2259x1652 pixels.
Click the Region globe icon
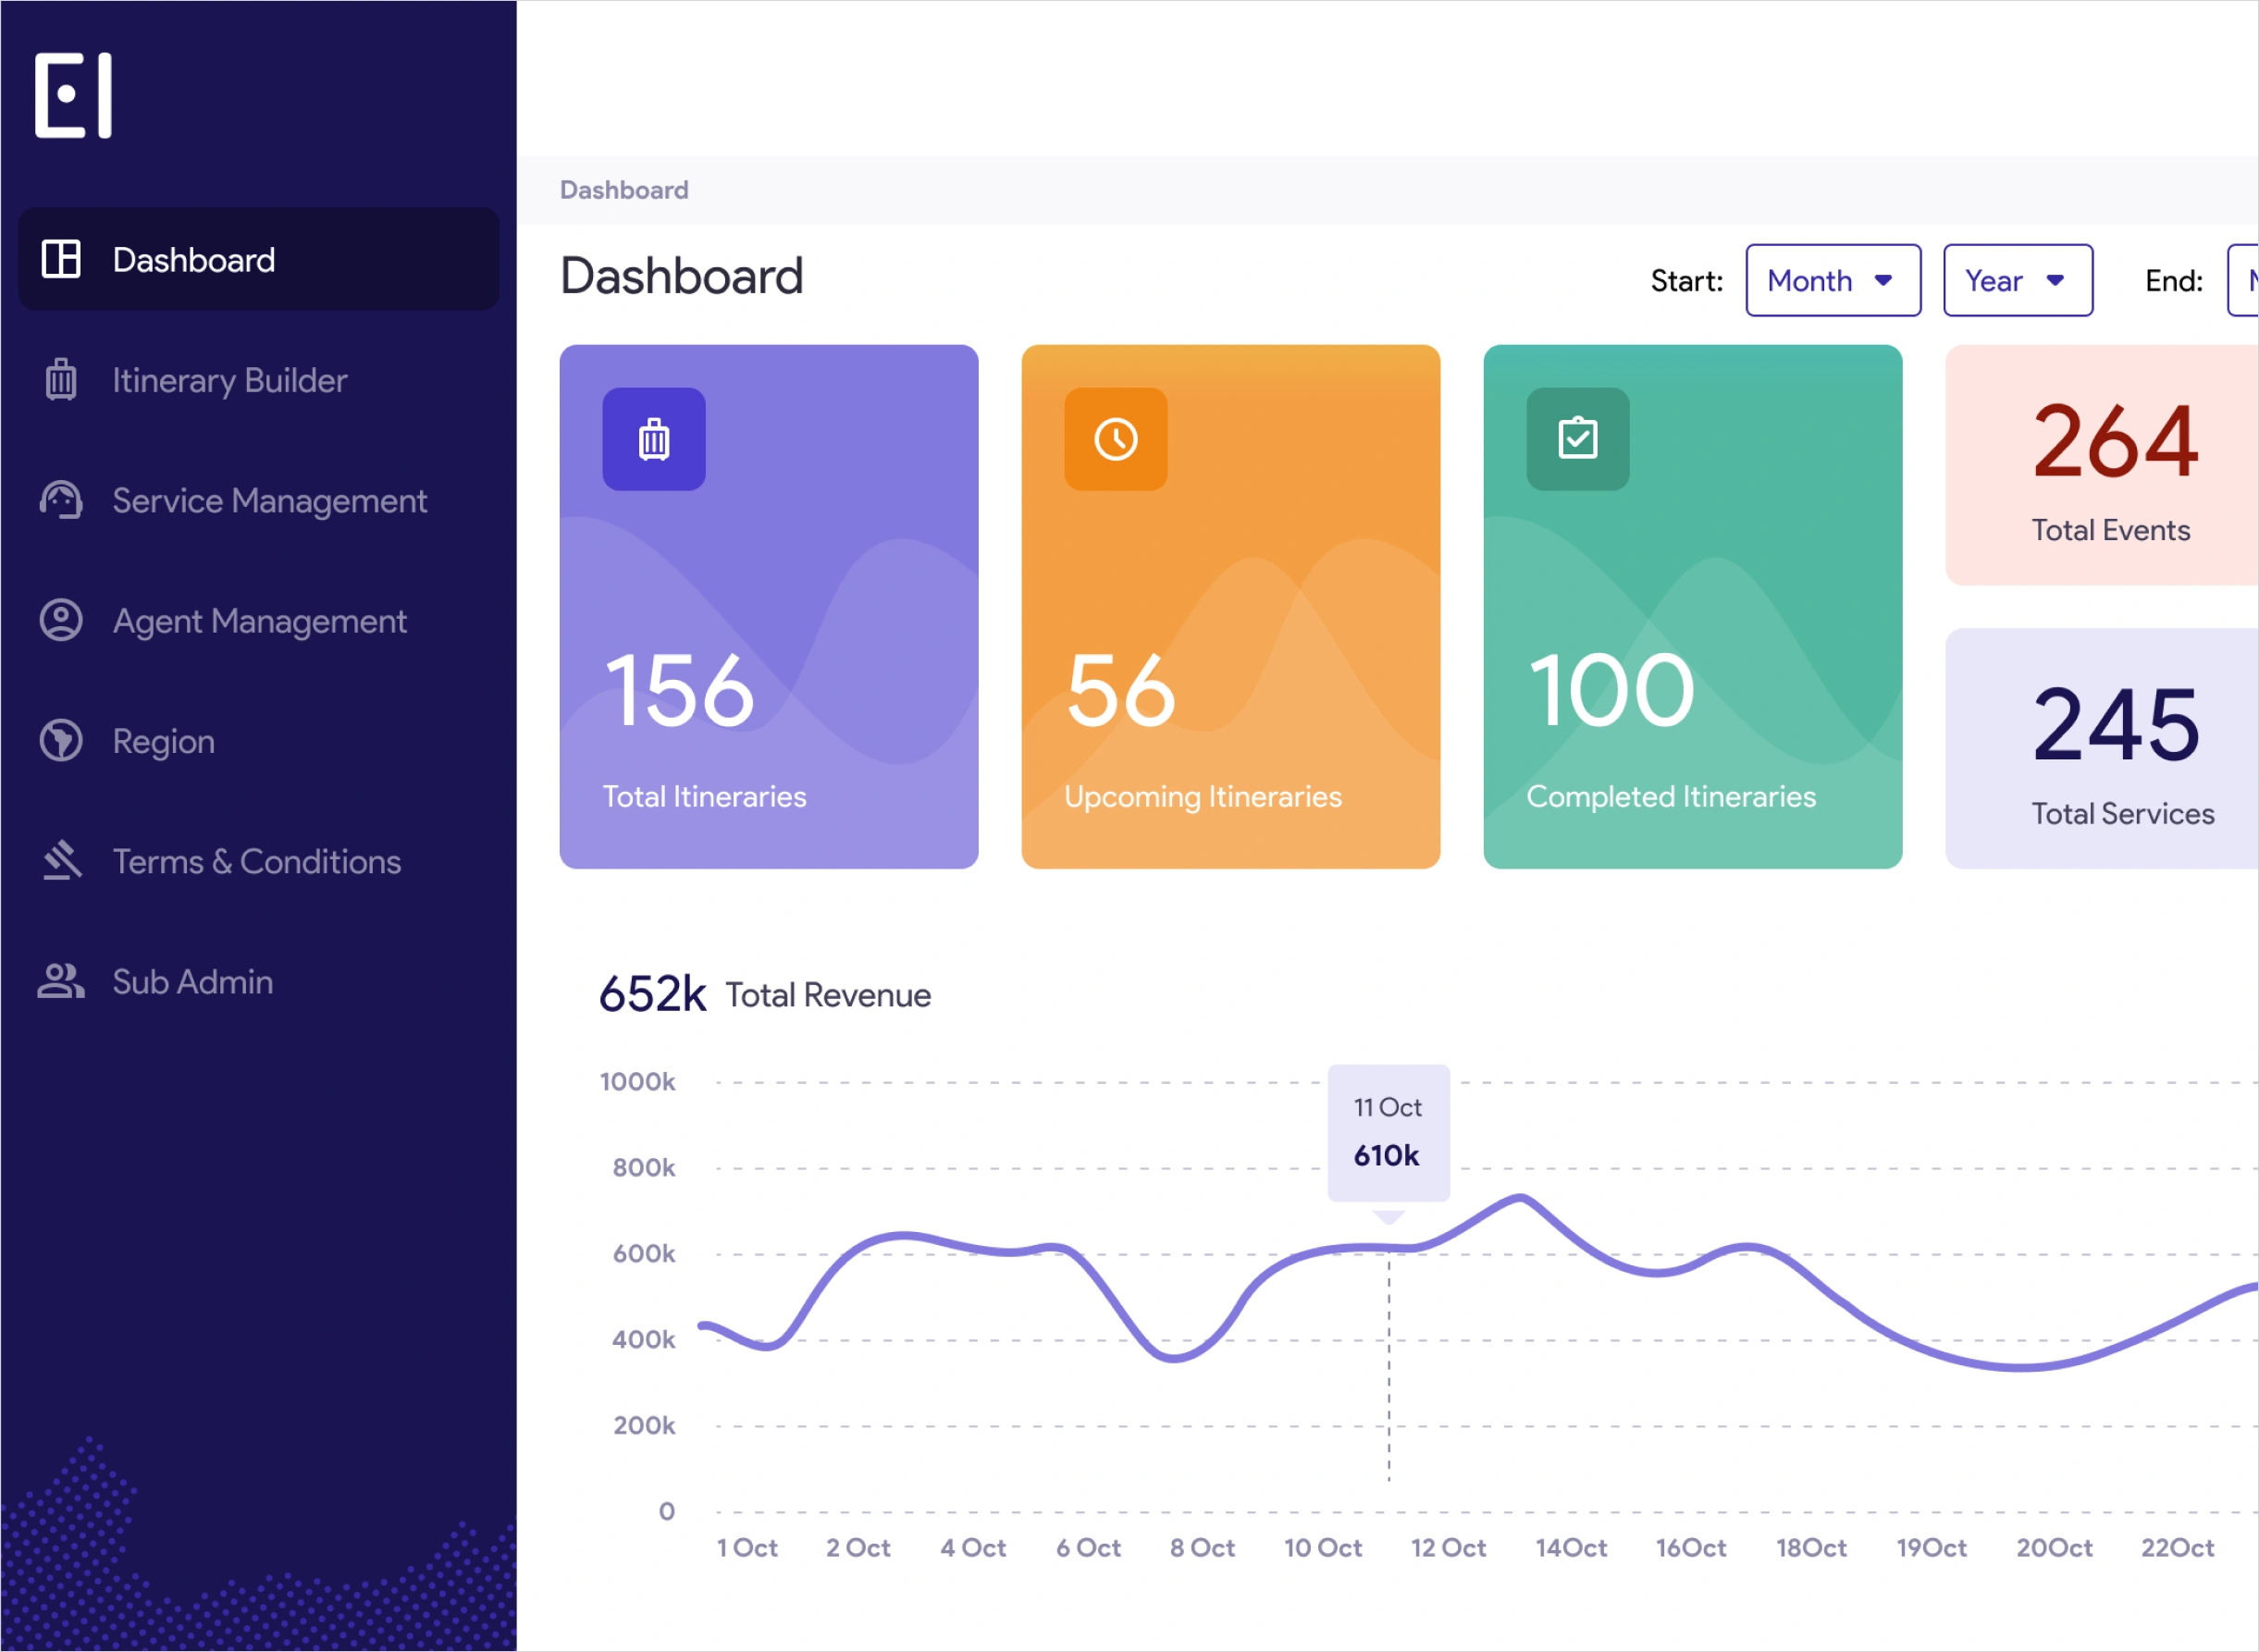pyautogui.click(x=61, y=741)
